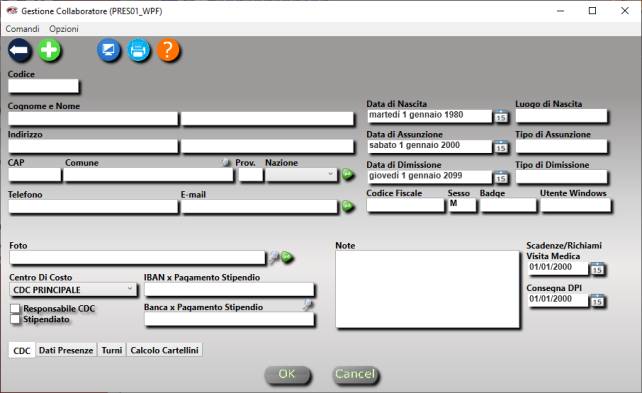Open the Comandi menu
This screenshot has width=642, height=393.
pyautogui.click(x=23, y=29)
